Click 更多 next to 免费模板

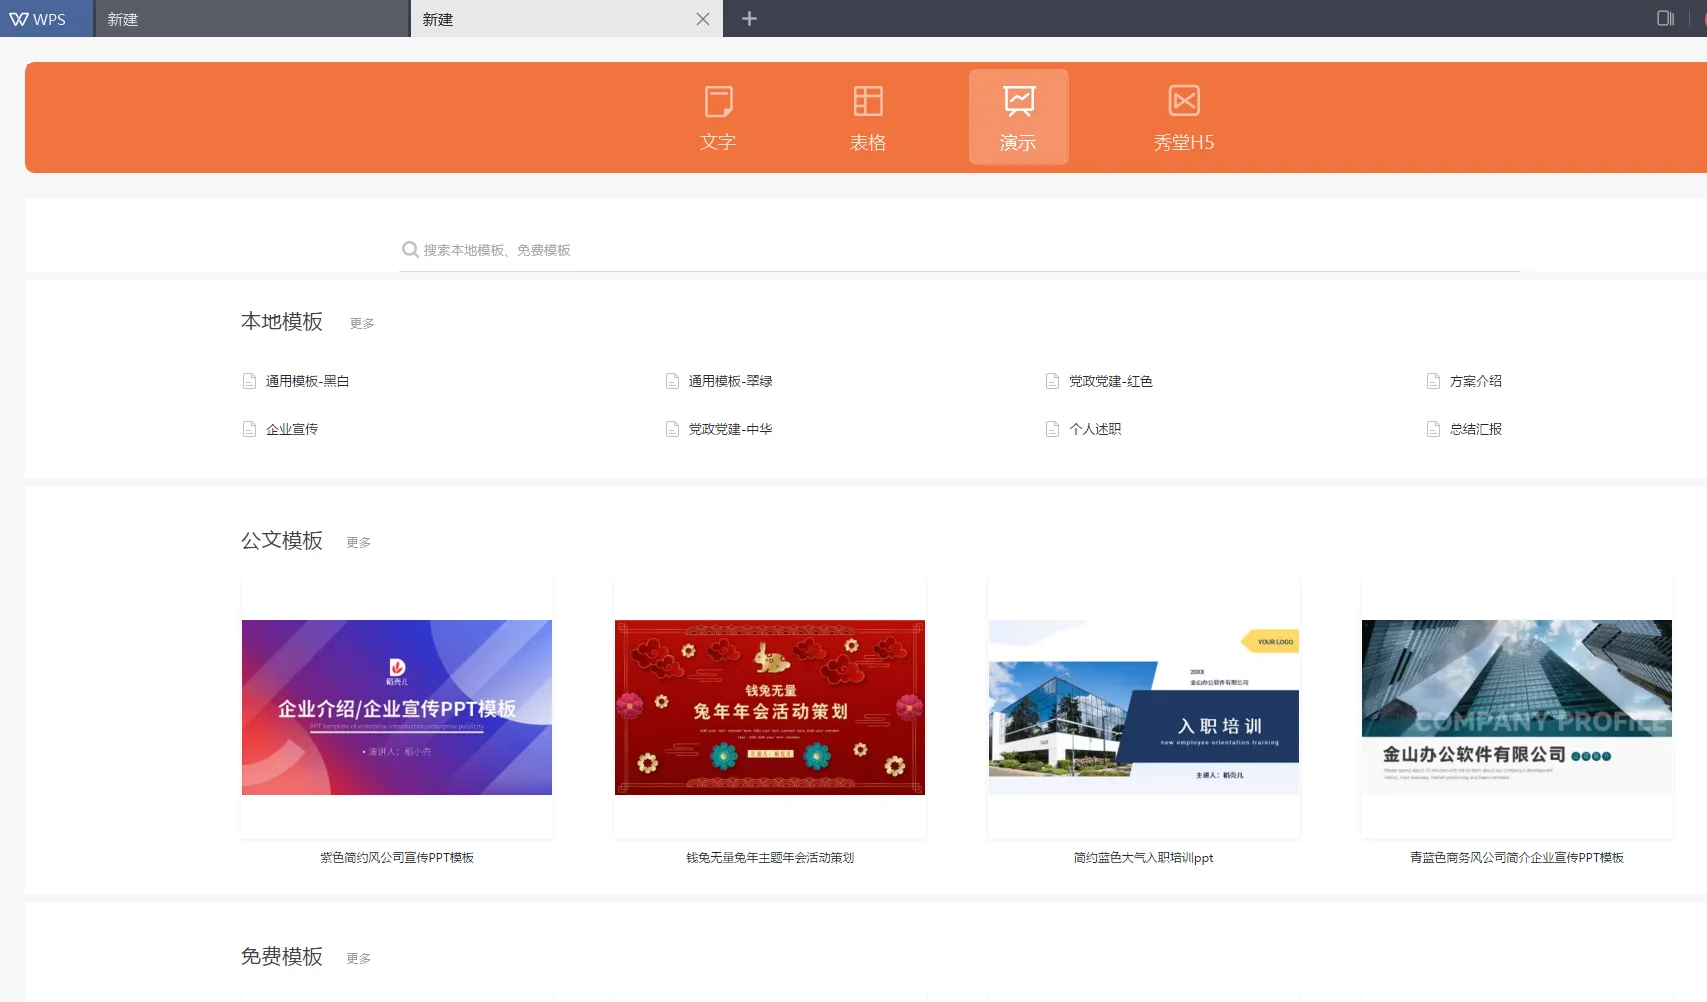pyautogui.click(x=358, y=957)
